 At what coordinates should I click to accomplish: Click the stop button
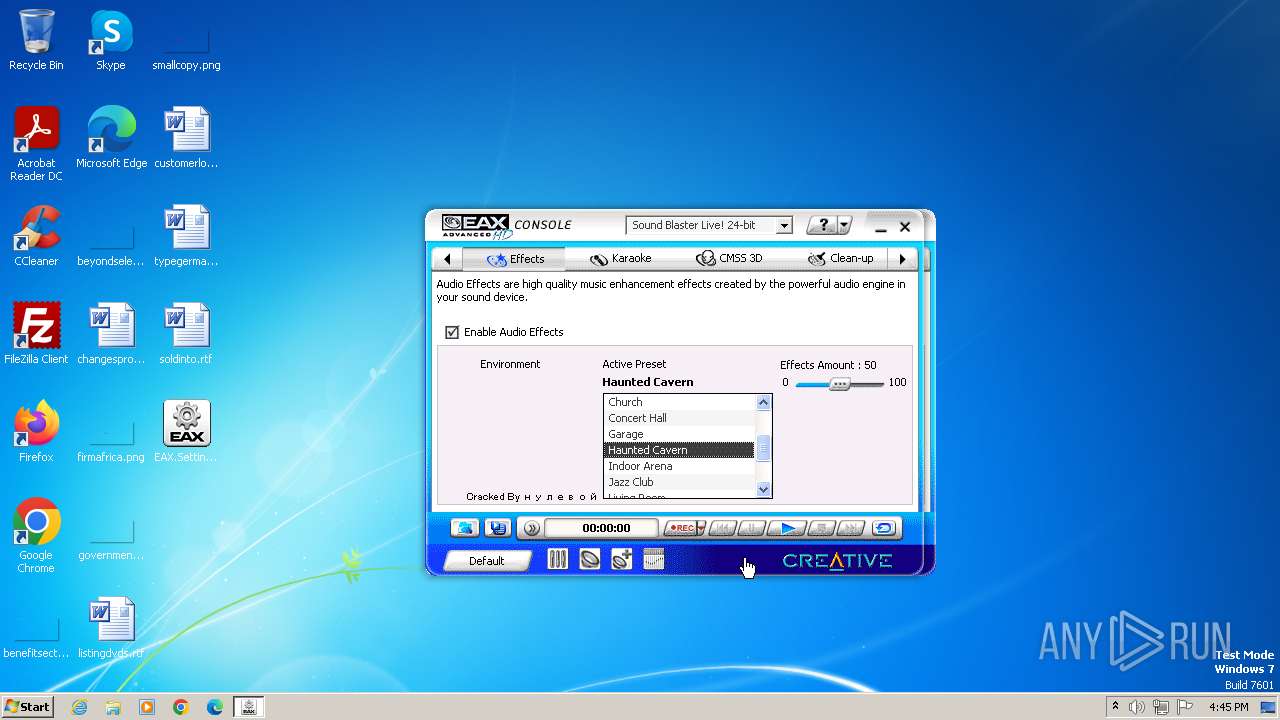(821, 528)
